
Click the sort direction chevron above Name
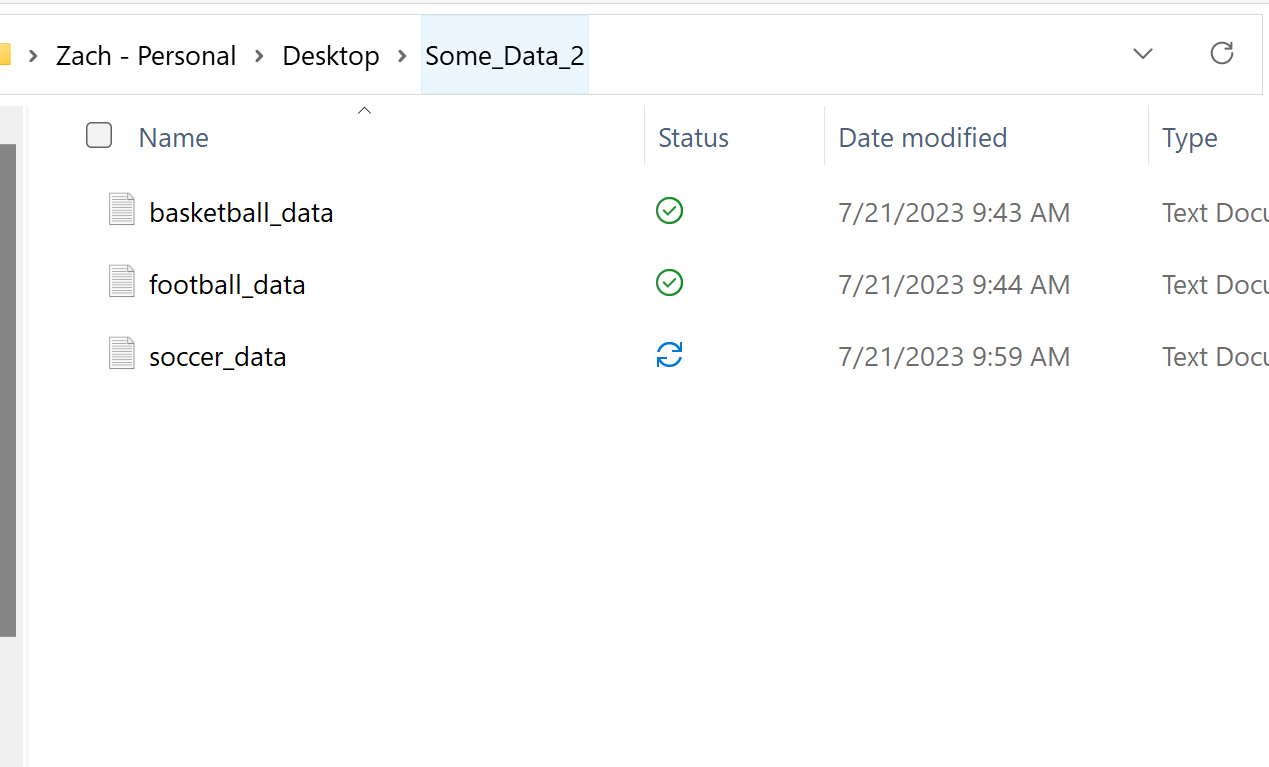(x=364, y=110)
